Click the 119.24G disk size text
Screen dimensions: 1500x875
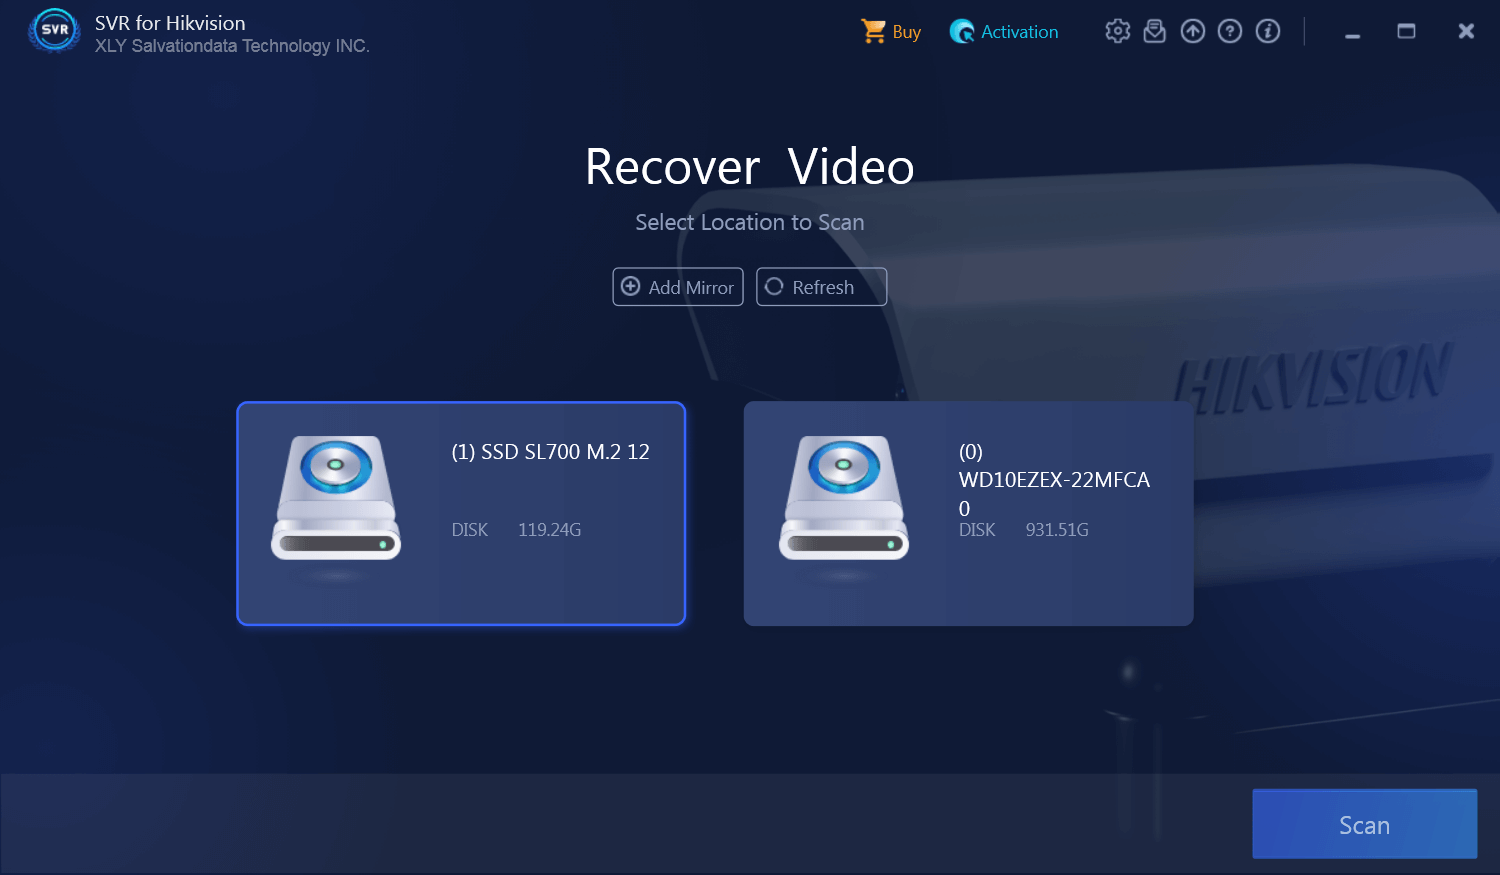pyautogui.click(x=549, y=530)
